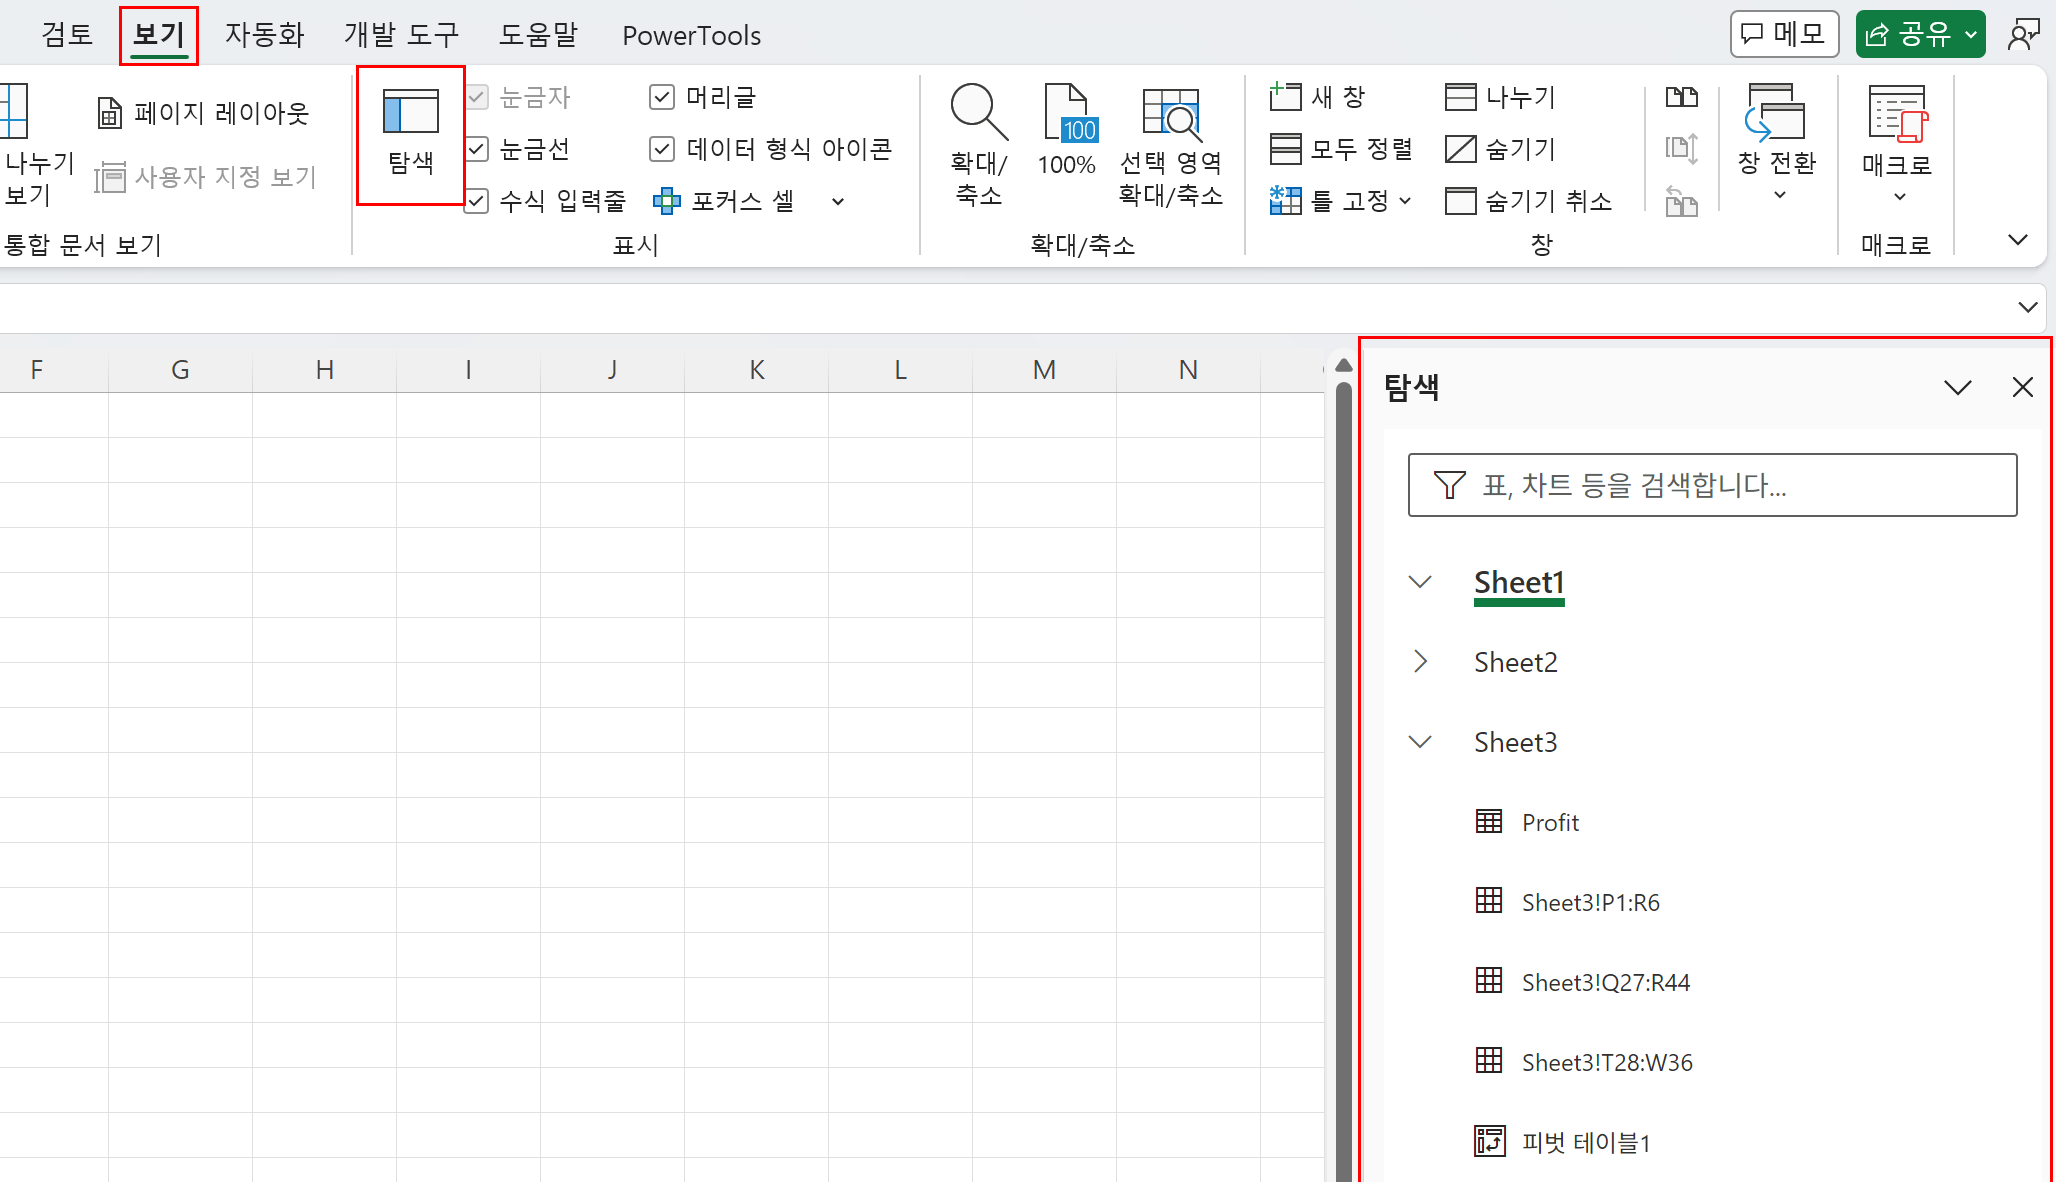Click the 메모 comments button

[1784, 35]
